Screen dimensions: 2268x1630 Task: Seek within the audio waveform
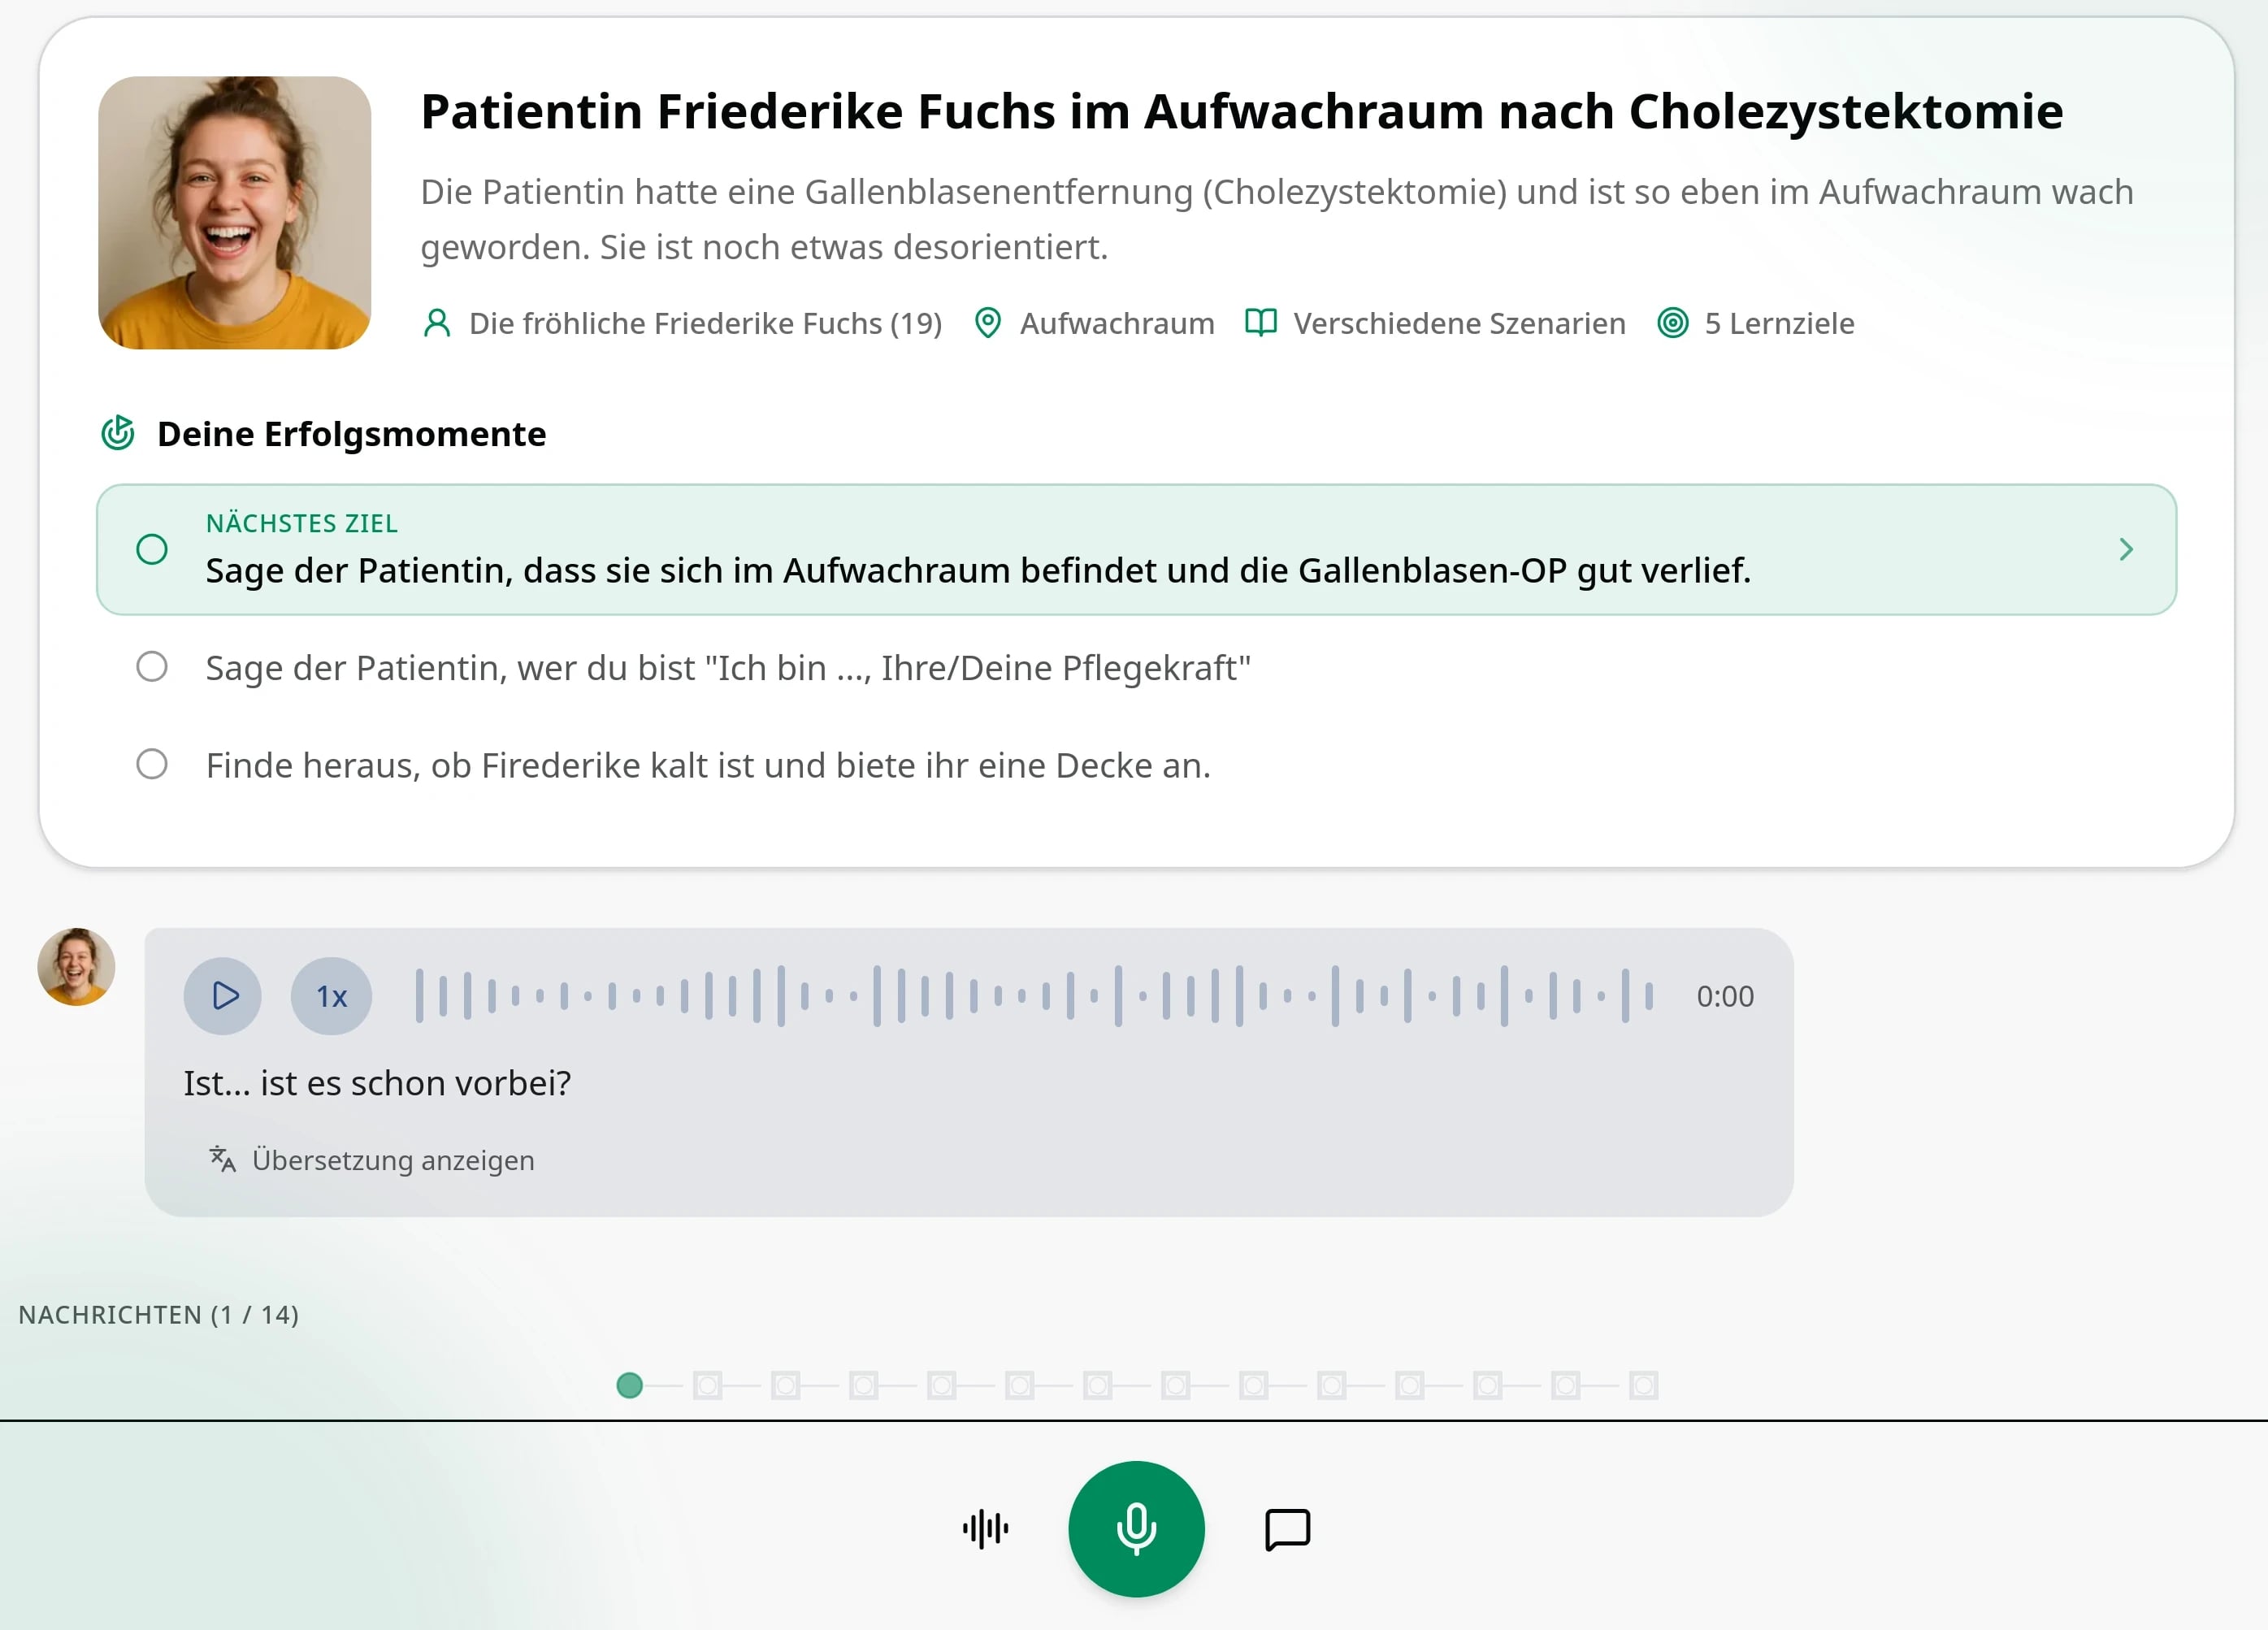[x=1034, y=996]
